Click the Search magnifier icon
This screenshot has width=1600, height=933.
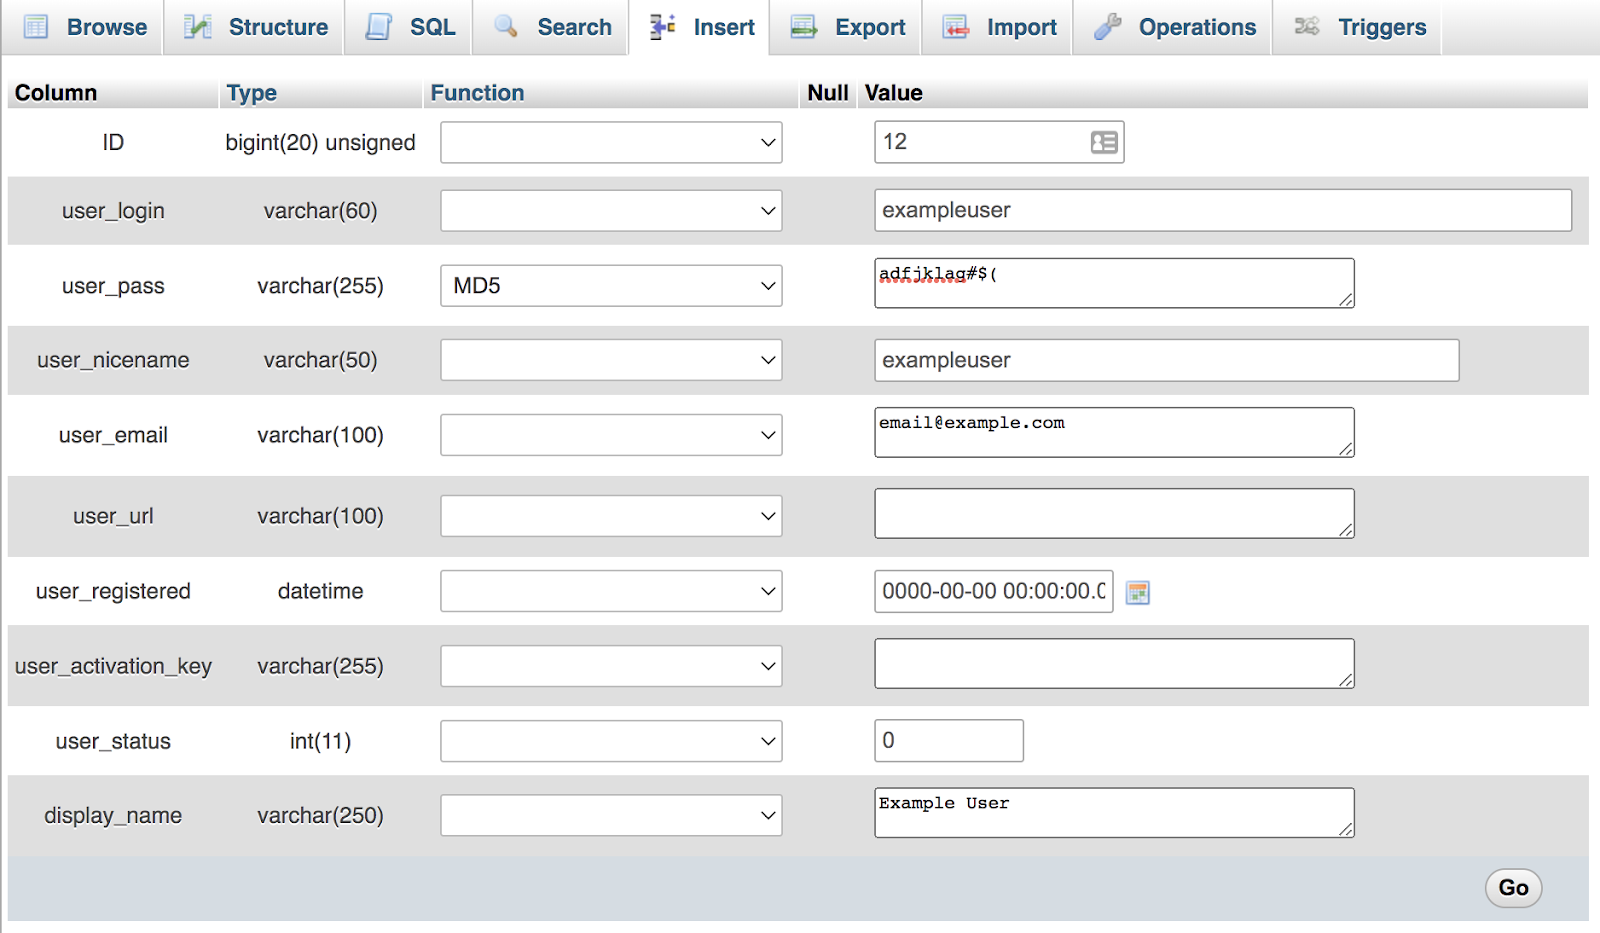click(x=504, y=27)
